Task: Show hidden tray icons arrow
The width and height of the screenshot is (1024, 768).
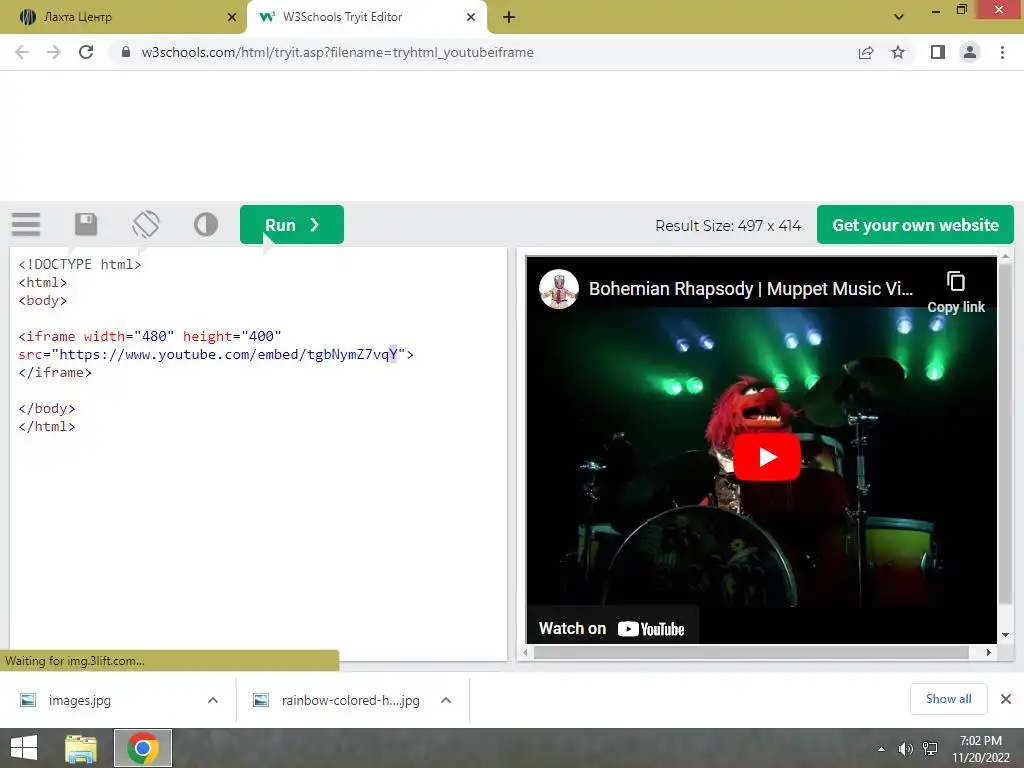Action: pos(882,748)
